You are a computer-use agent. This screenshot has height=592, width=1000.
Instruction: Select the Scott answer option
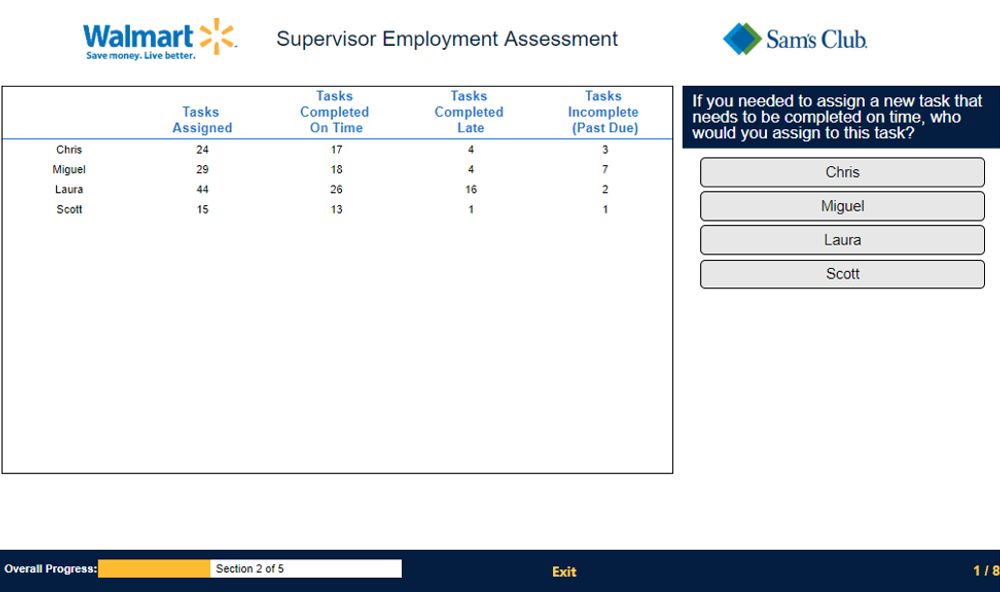pos(842,274)
